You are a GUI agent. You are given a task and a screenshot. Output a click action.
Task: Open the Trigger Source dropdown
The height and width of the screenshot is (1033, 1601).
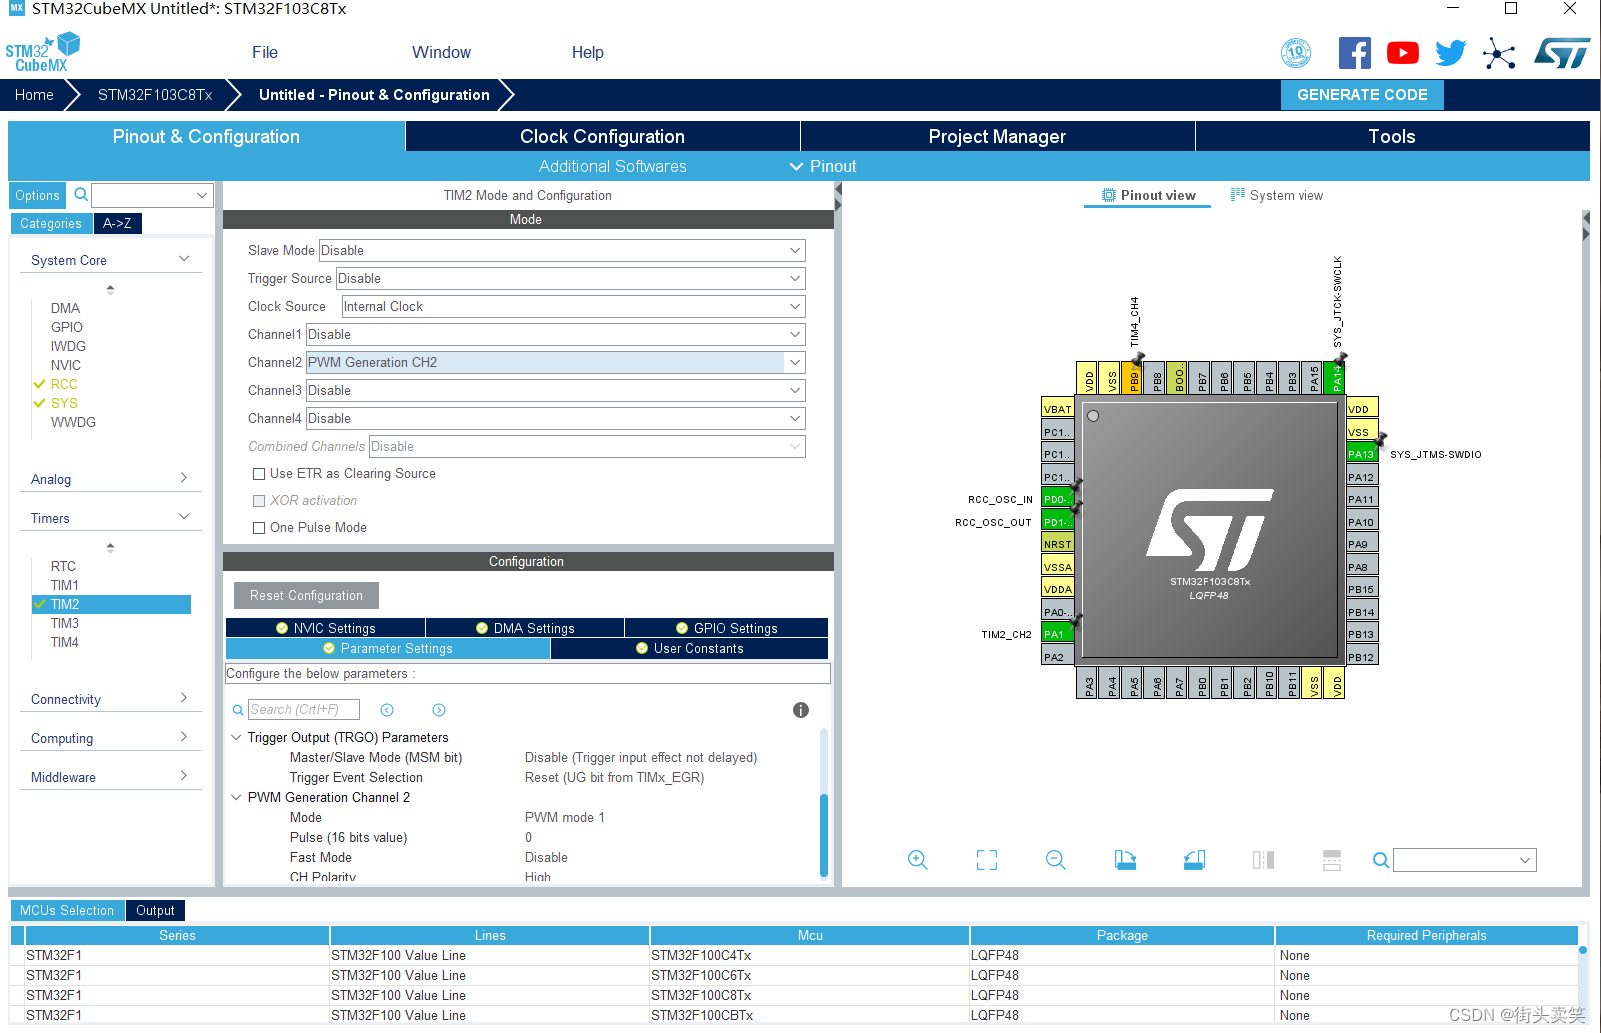[x=570, y=278]
